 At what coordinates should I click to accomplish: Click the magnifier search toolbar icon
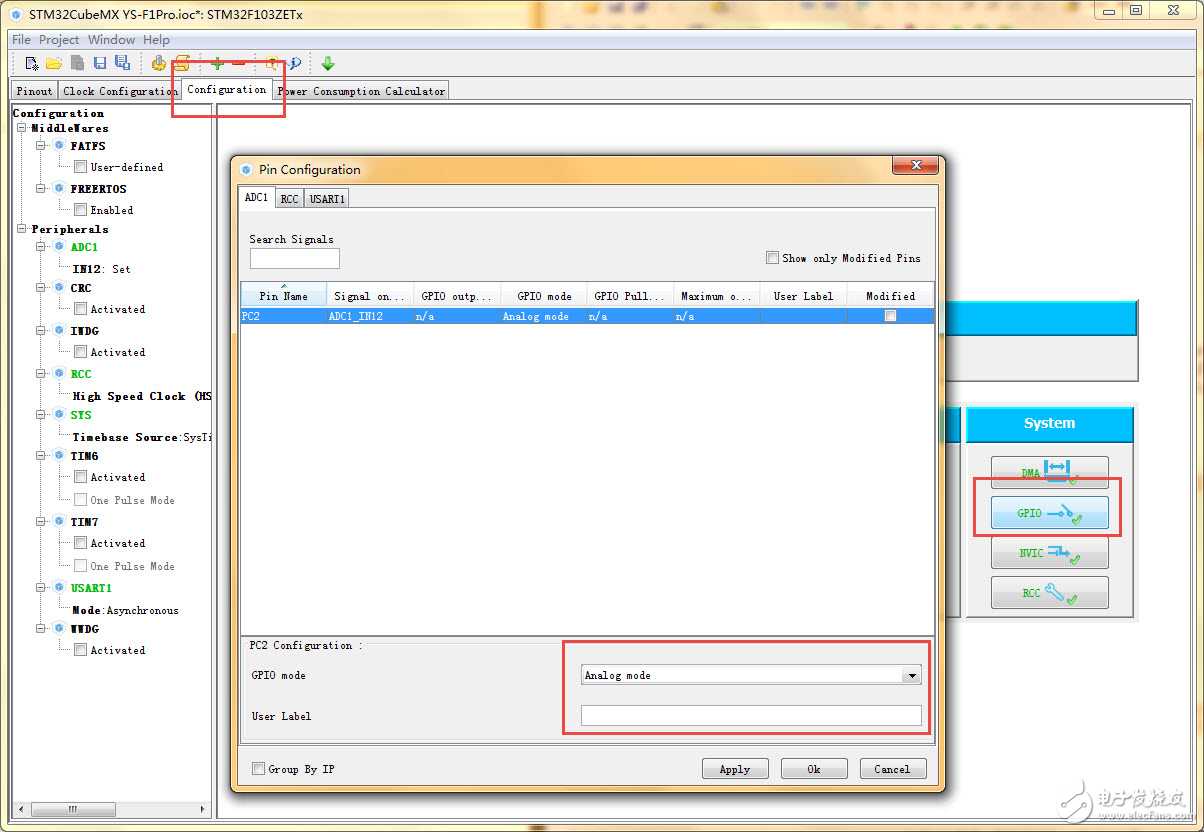[295, 63]
